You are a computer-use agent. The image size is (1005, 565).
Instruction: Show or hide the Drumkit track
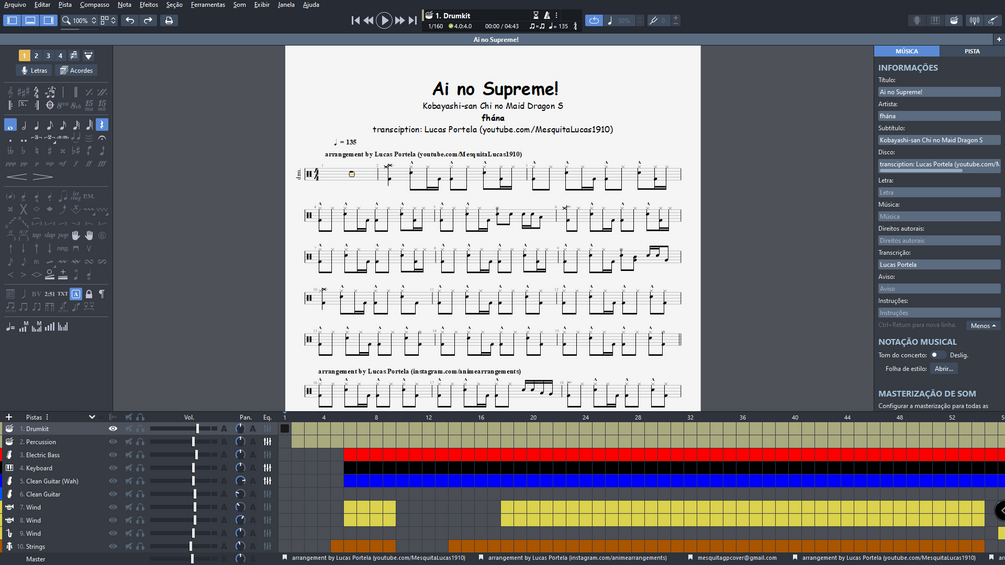coord(113,429)
